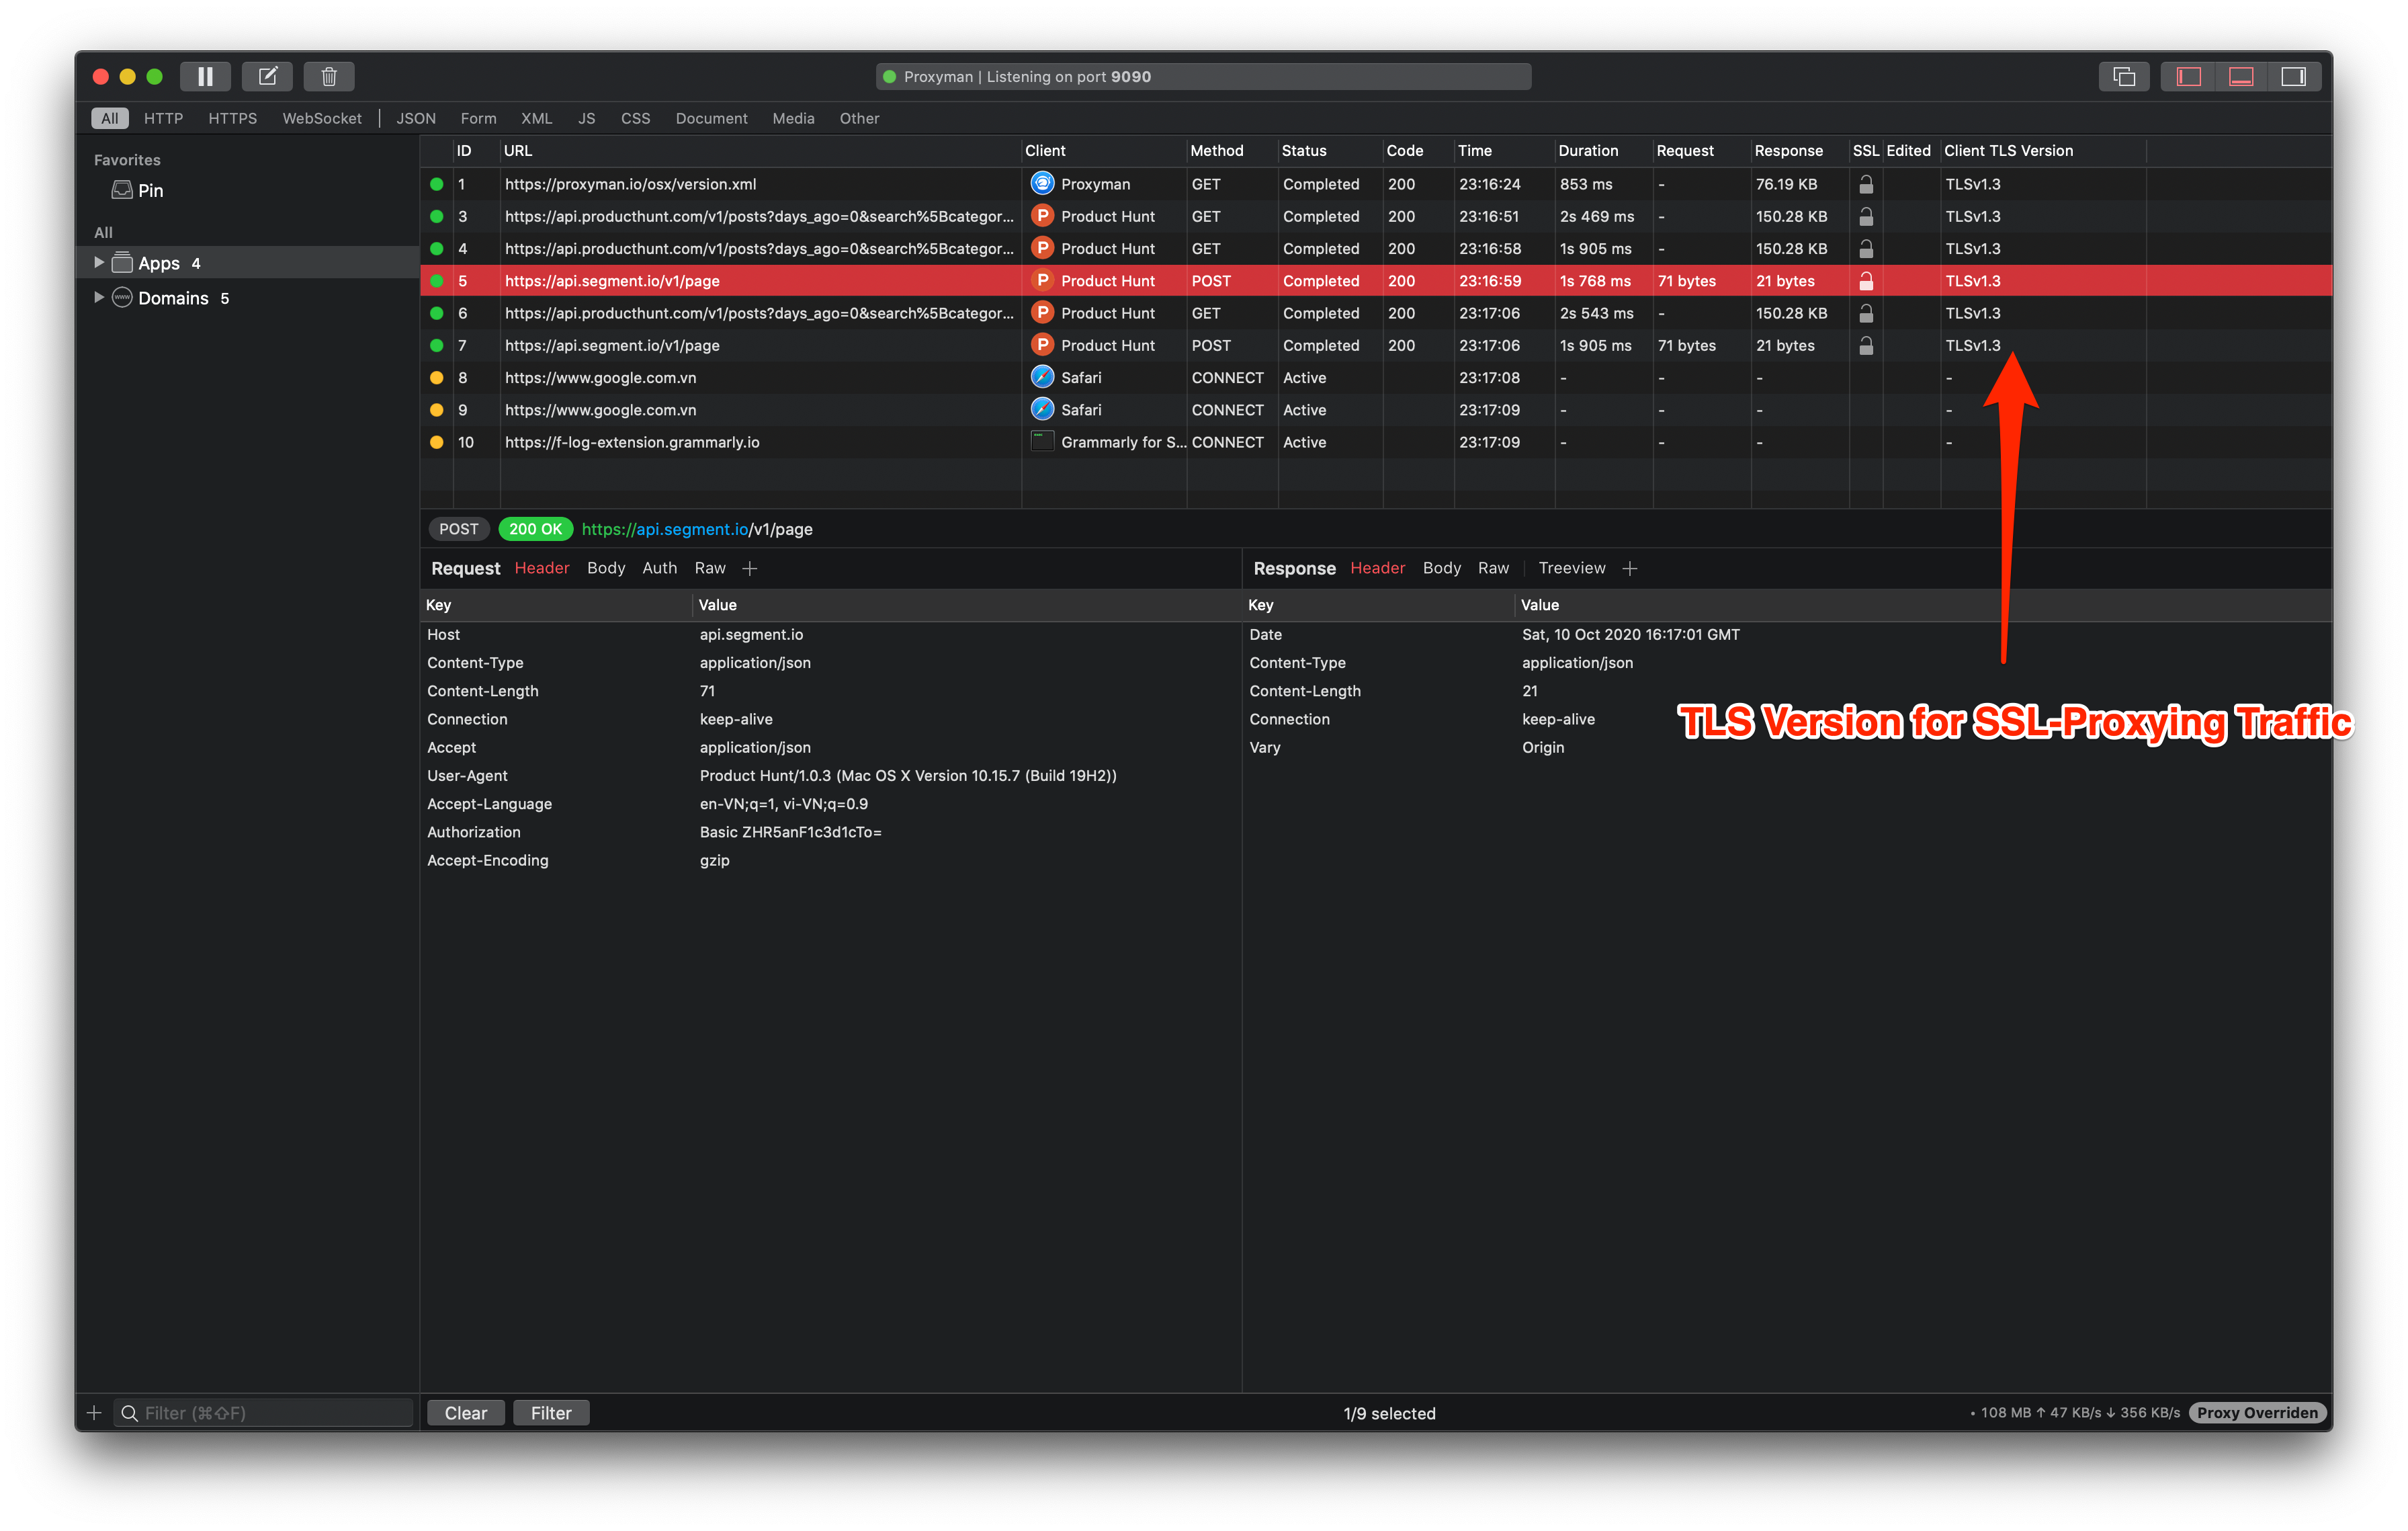Click the Pin icon under Favorites
The image size is (2408, 1531).
tap(121, 190)
